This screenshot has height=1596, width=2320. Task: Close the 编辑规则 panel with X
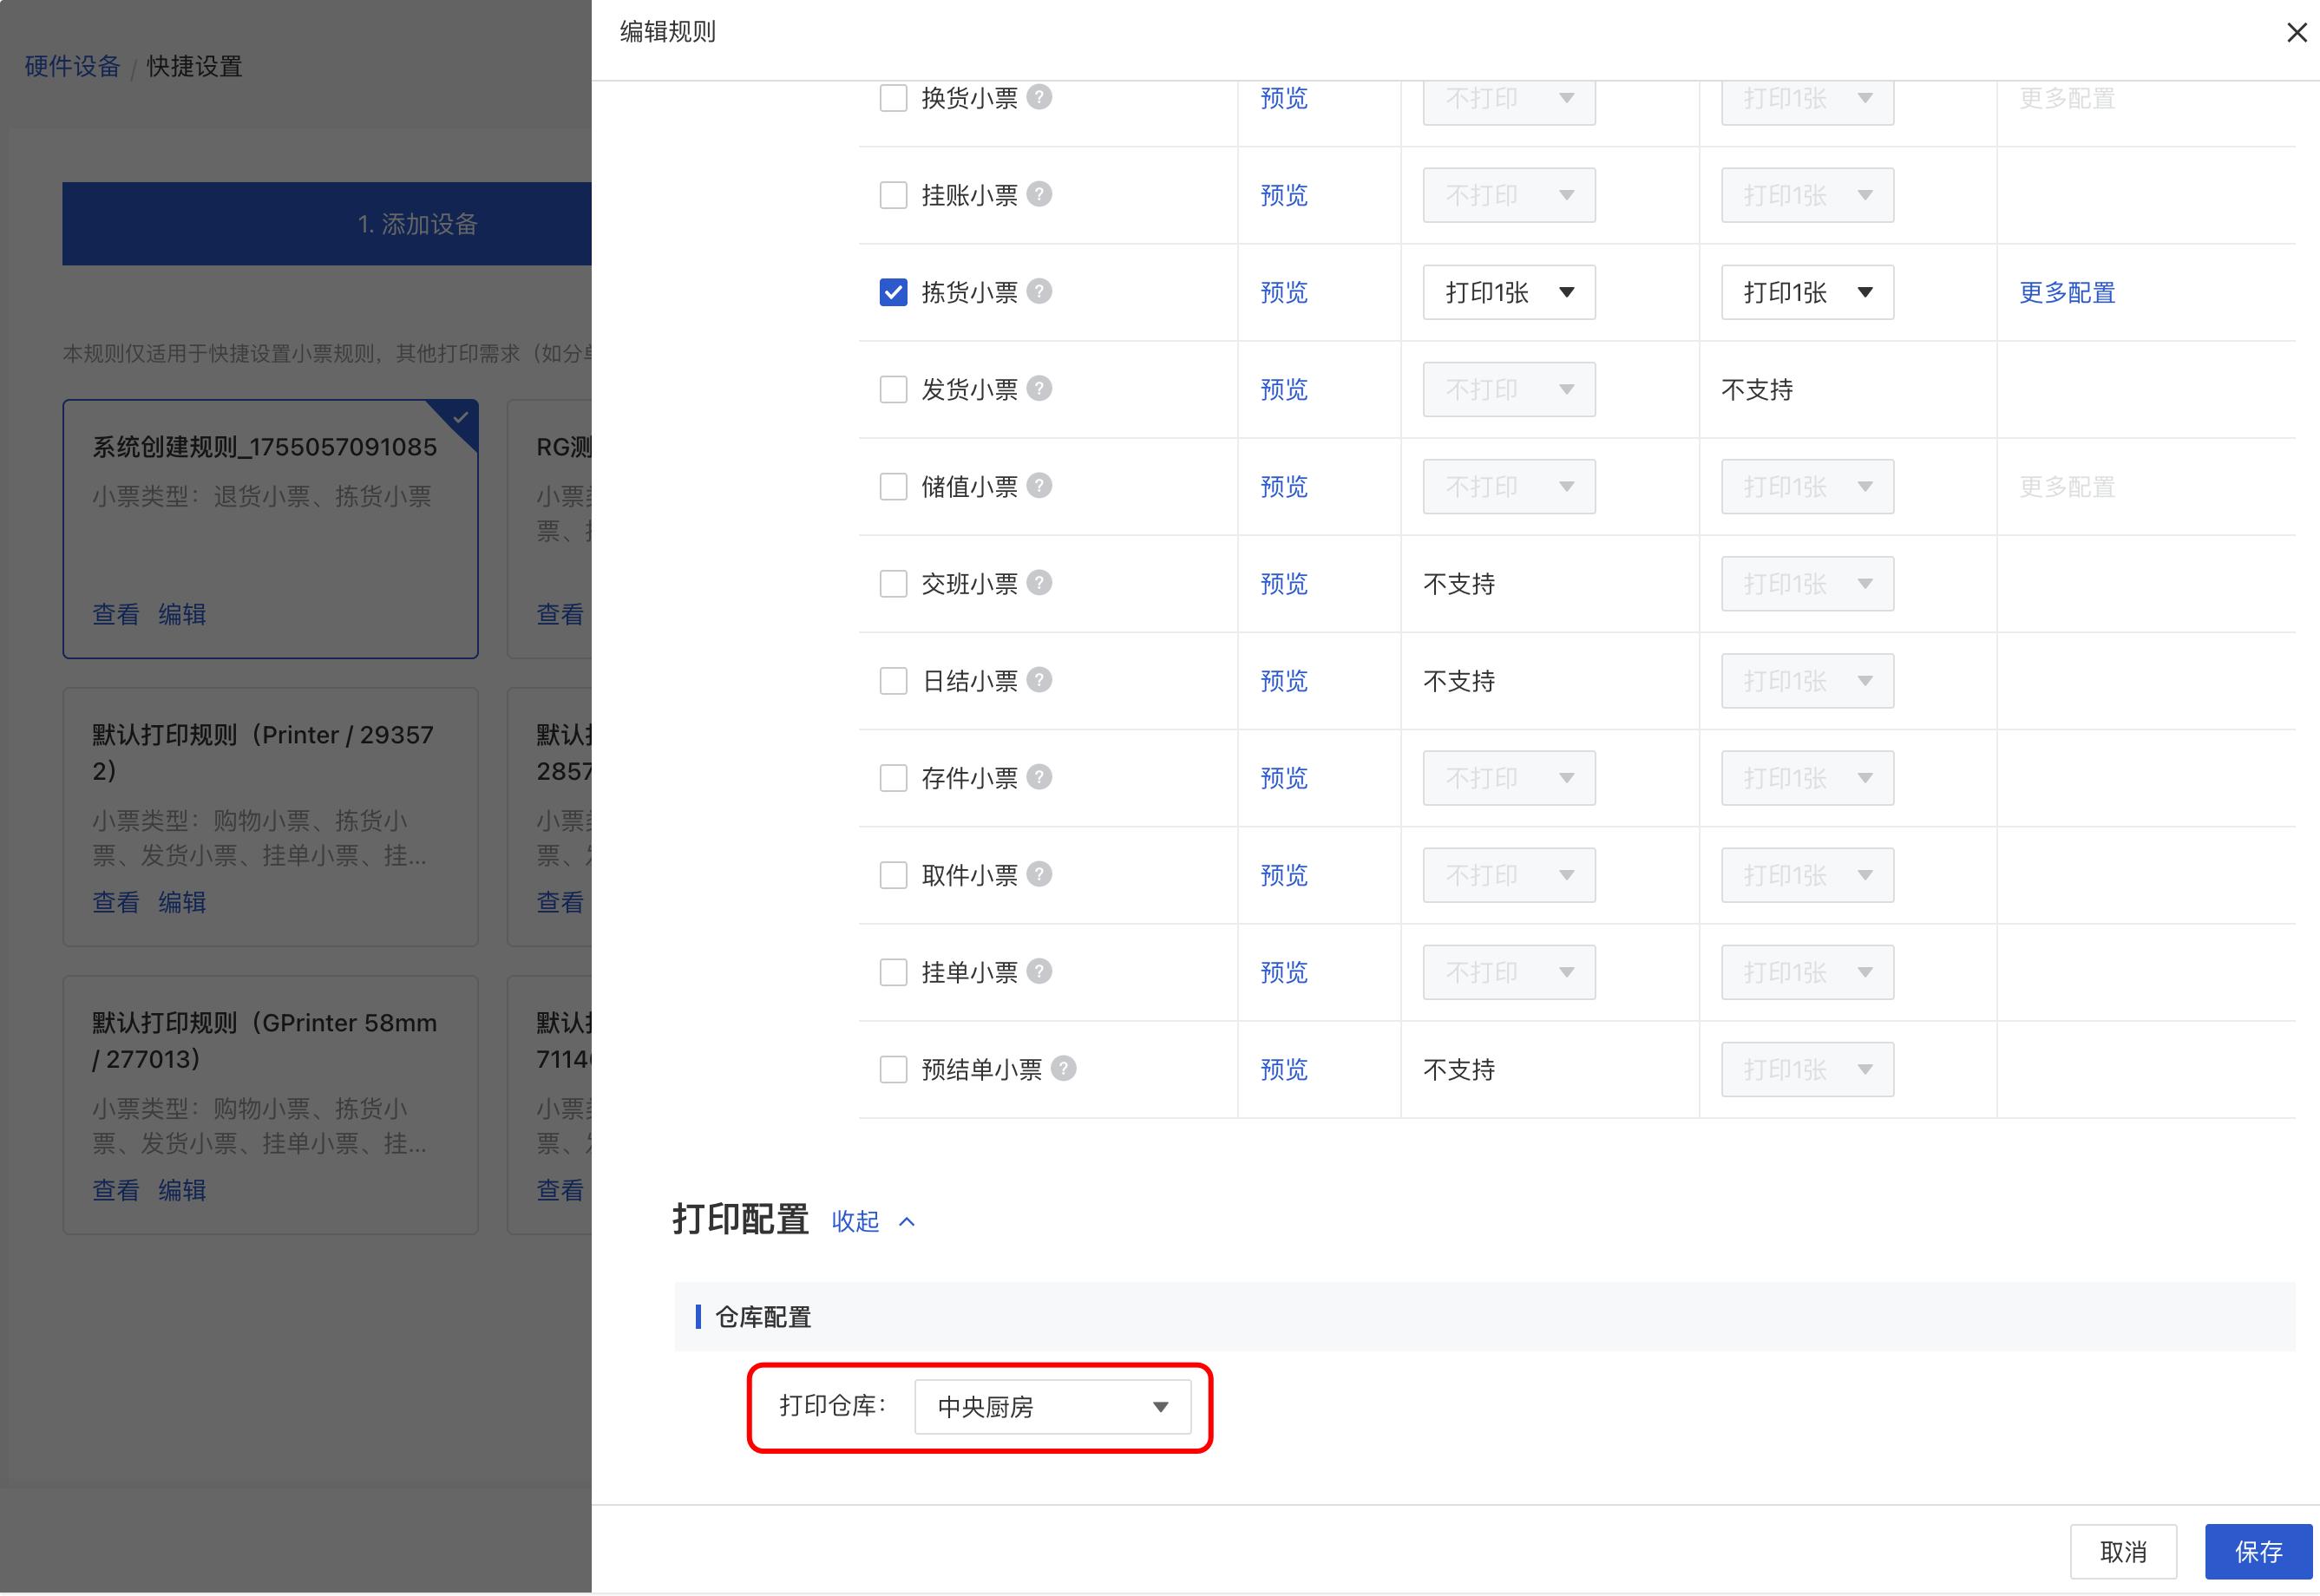click(x=2296, y=33)
